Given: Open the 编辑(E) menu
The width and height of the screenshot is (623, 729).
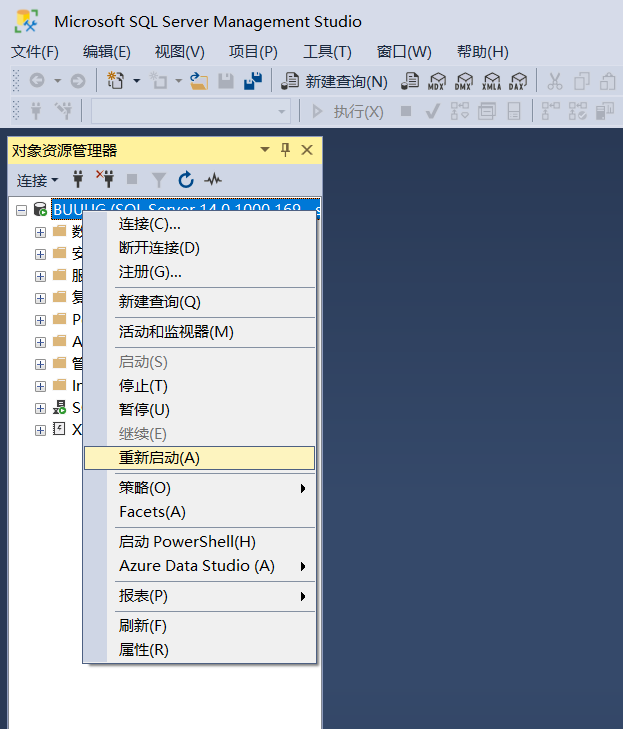Looking at the screenshot, I should [106, 52].
